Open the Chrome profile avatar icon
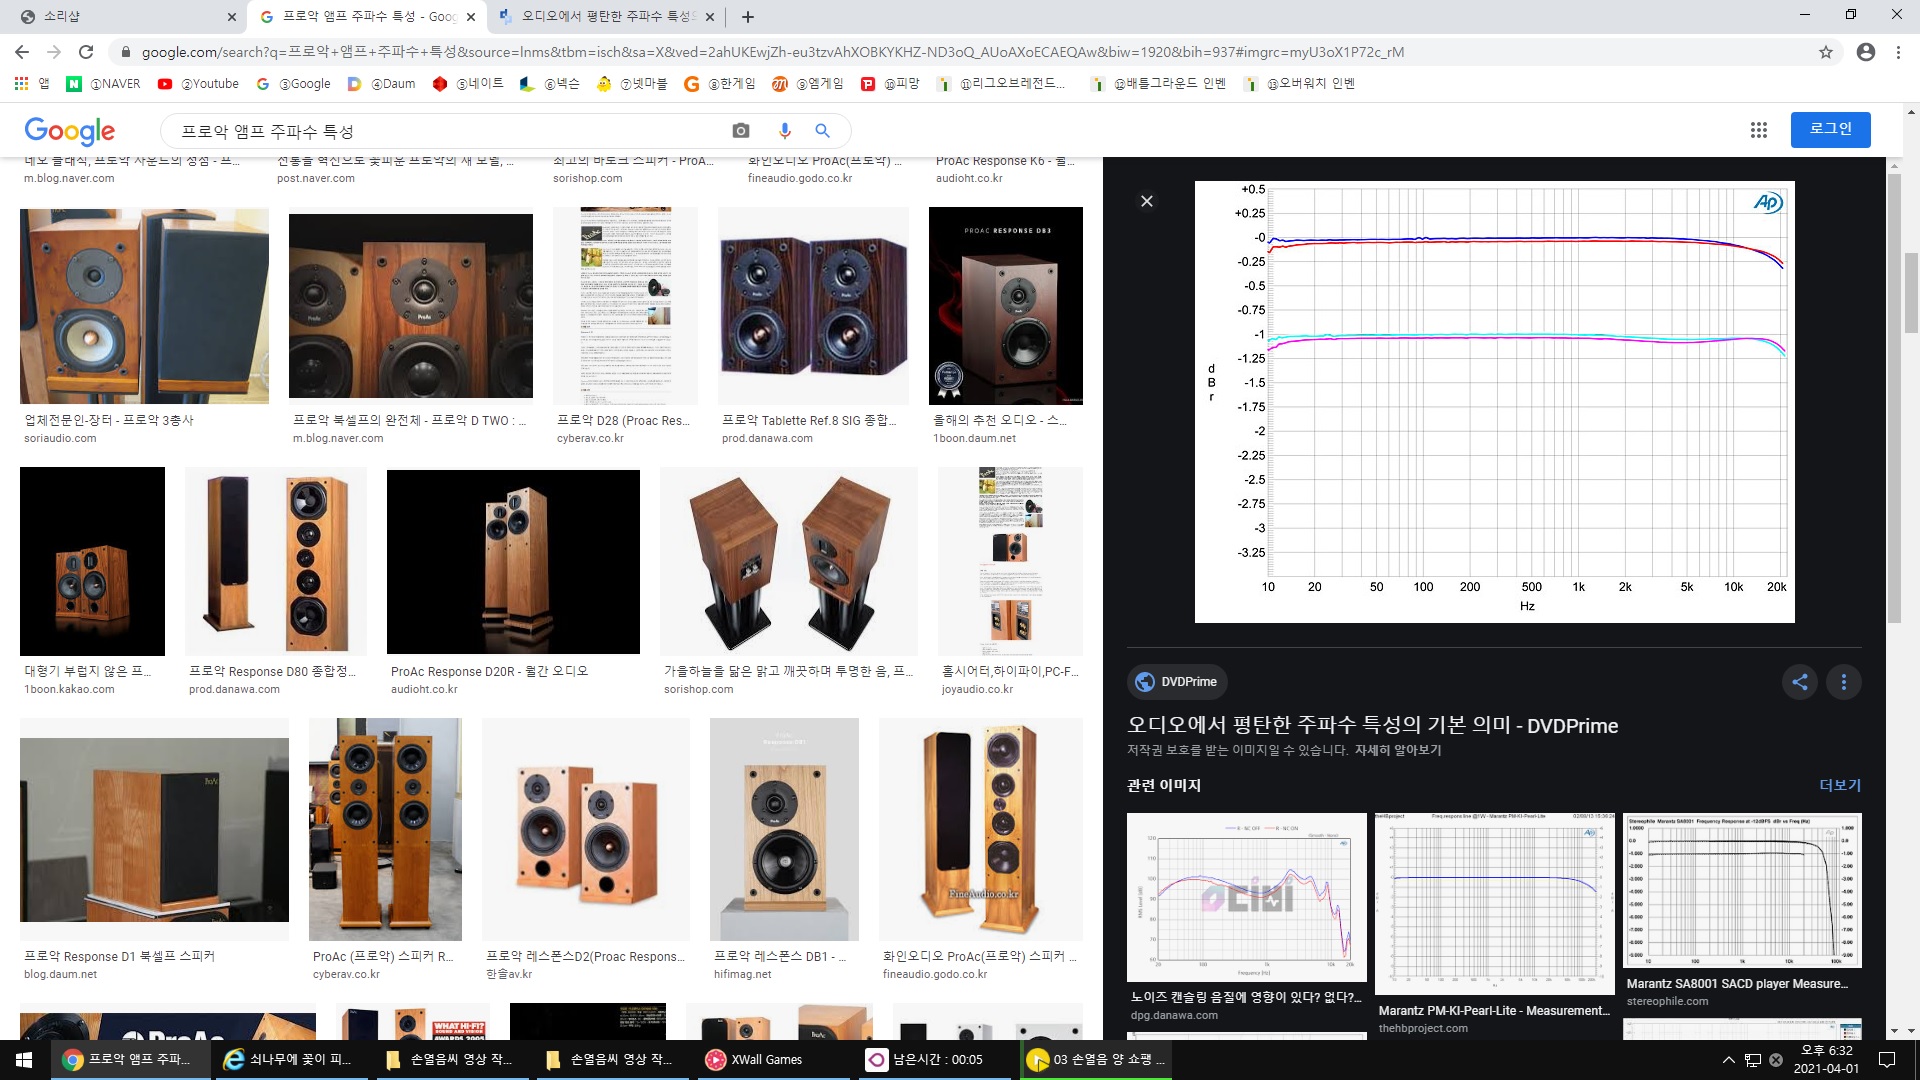Image resolution: width=1920 pixels, height=1080 pixels. click(x=1866, y=52)
